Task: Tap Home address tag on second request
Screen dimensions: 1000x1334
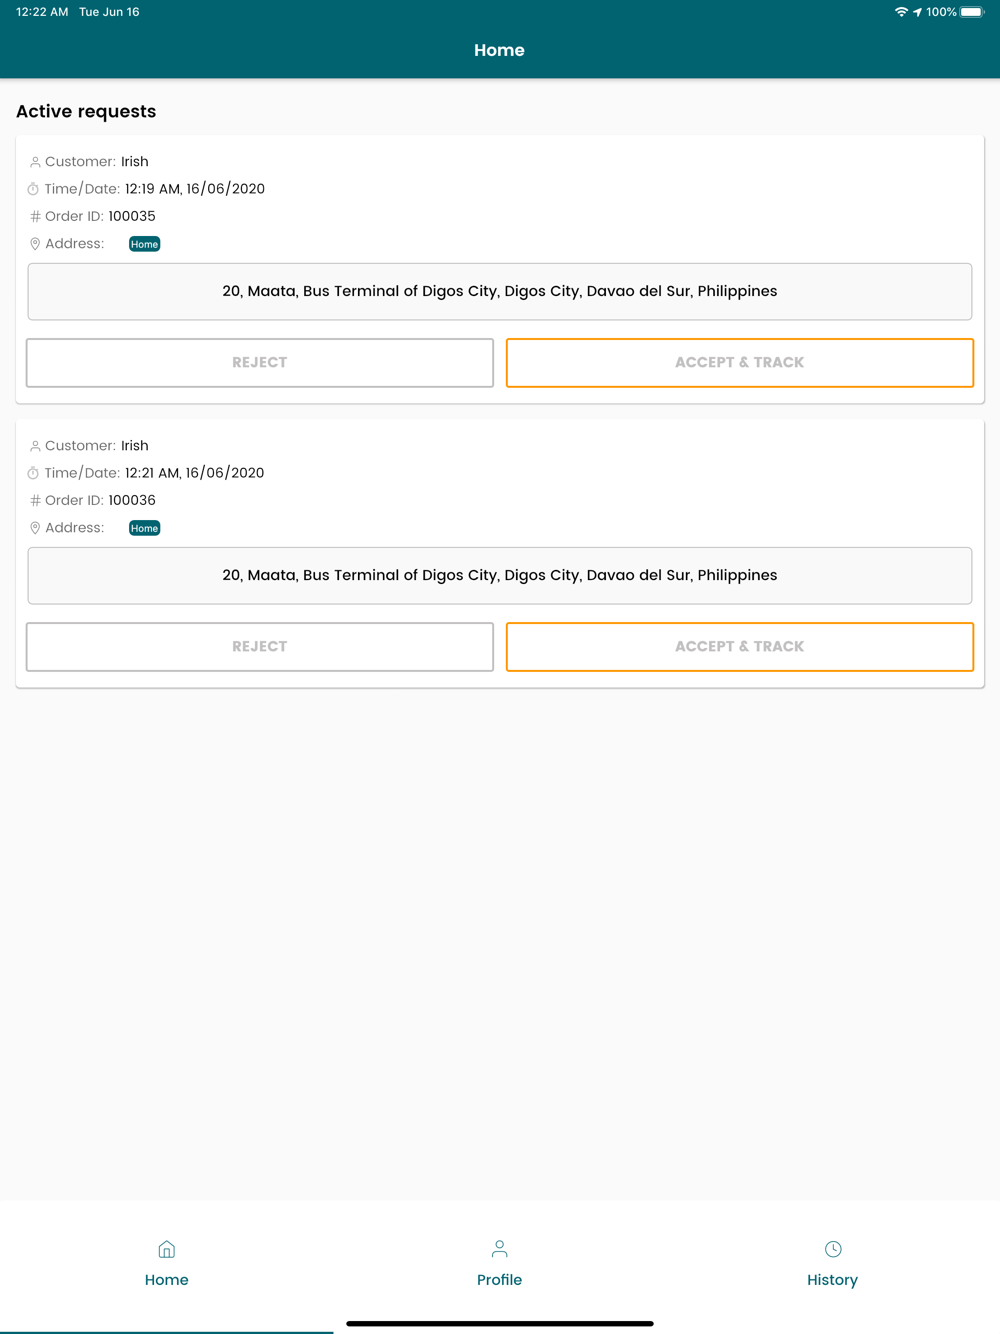Action: [x=145, y=528]
